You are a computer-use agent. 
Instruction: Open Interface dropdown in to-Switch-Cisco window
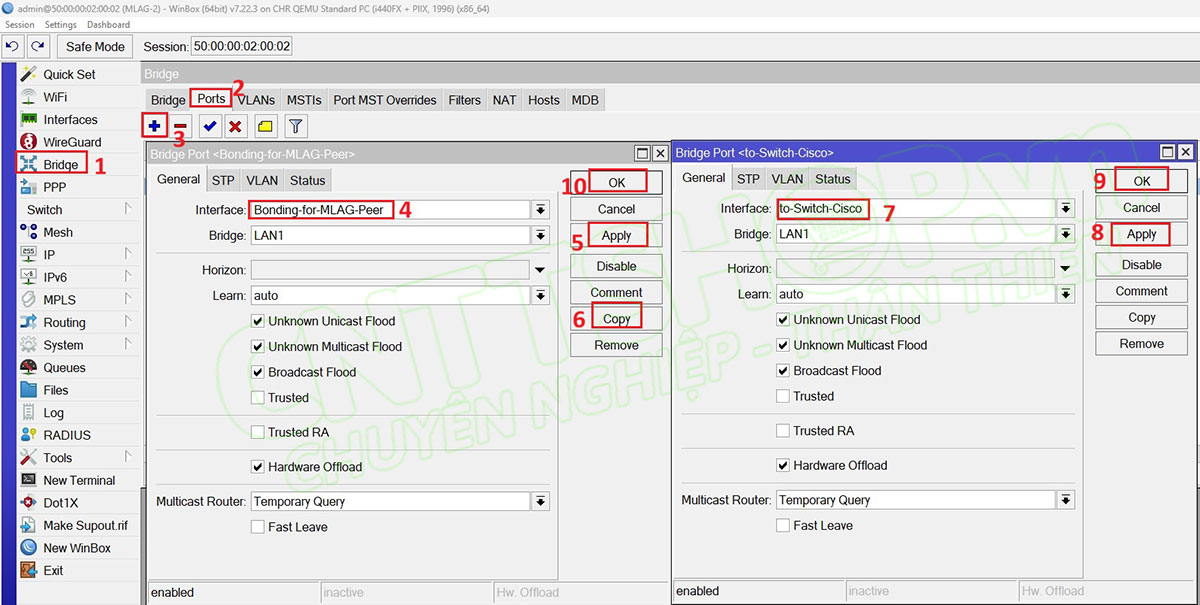tap(1066, 208)
